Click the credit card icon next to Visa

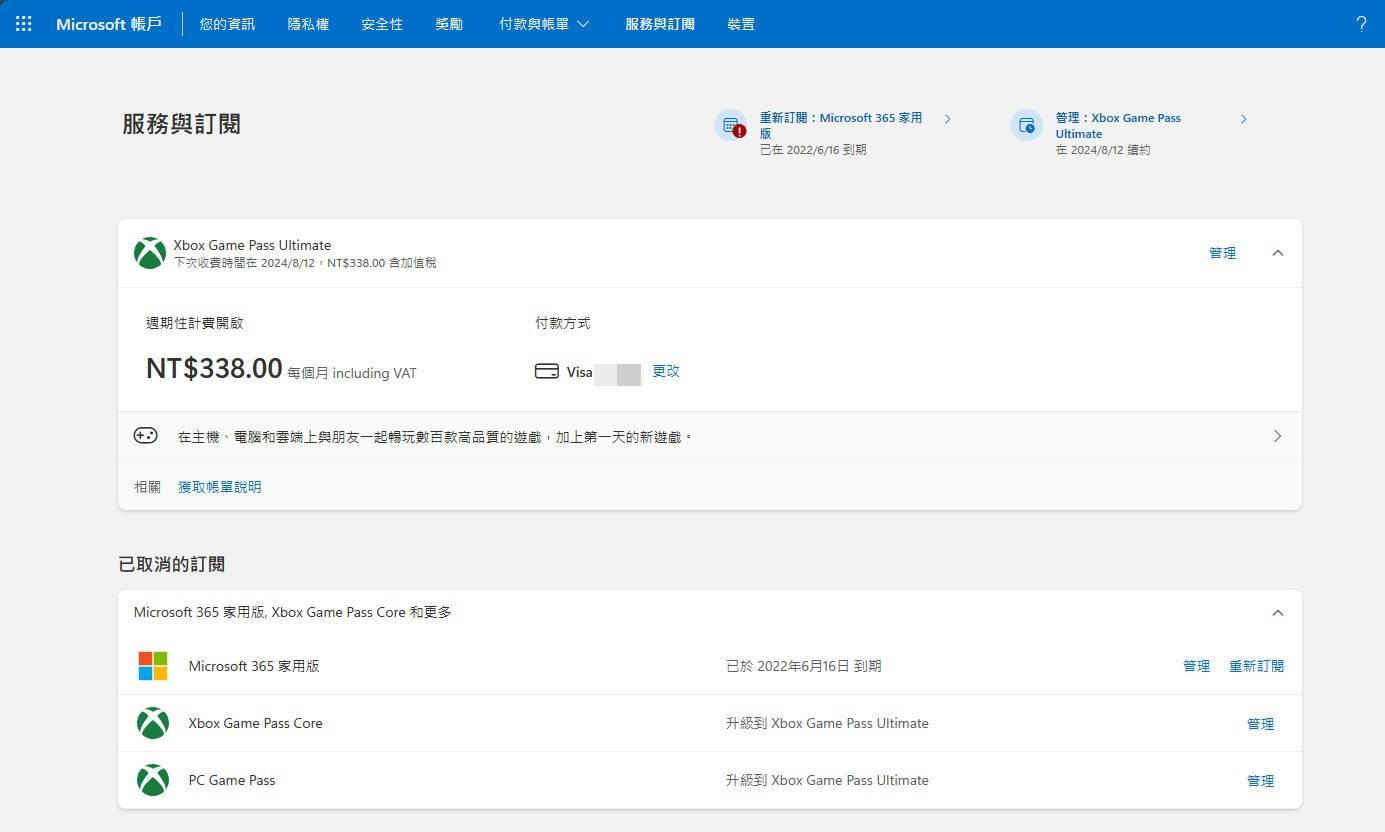coord(546,371)
